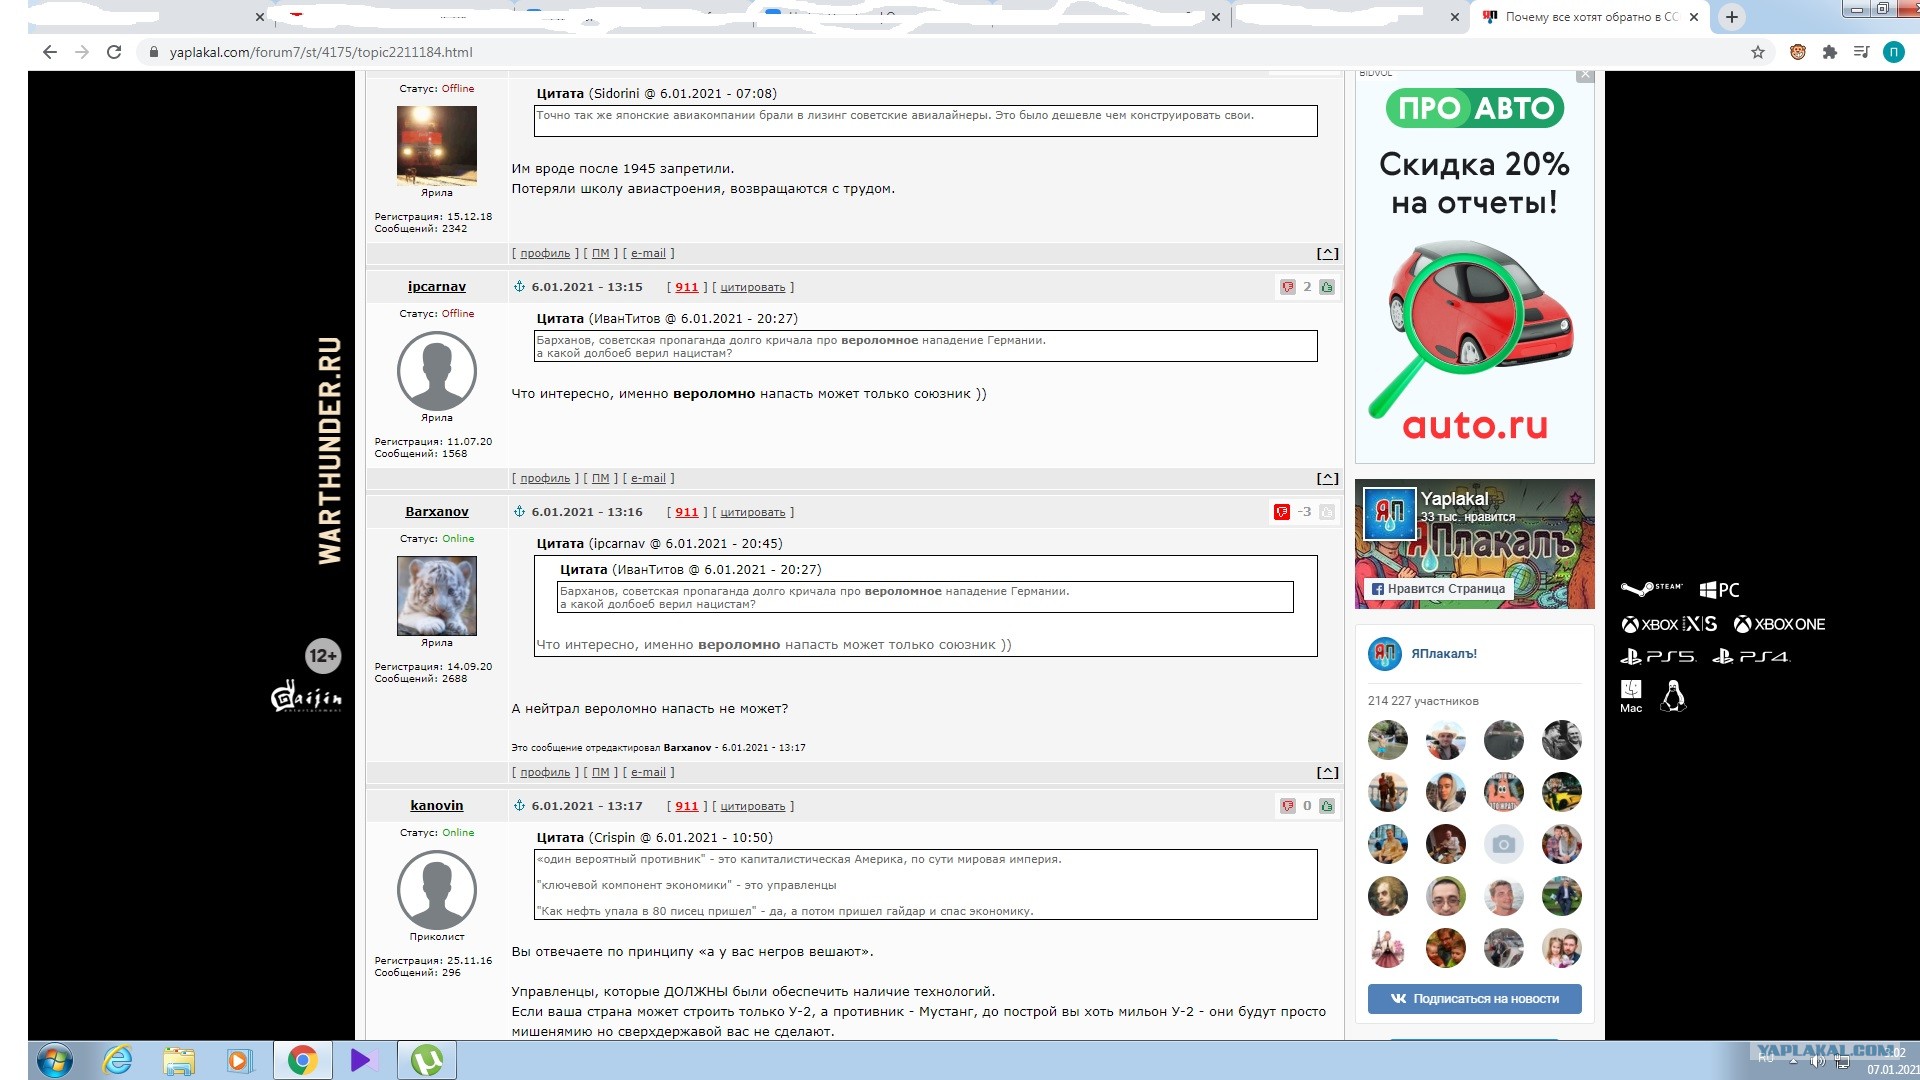The height and width of the screenshot is (1080, 1920).
Task: Like the Yaplakal Facebook page (Нравится Страница)
Action: click(1438, 589)
